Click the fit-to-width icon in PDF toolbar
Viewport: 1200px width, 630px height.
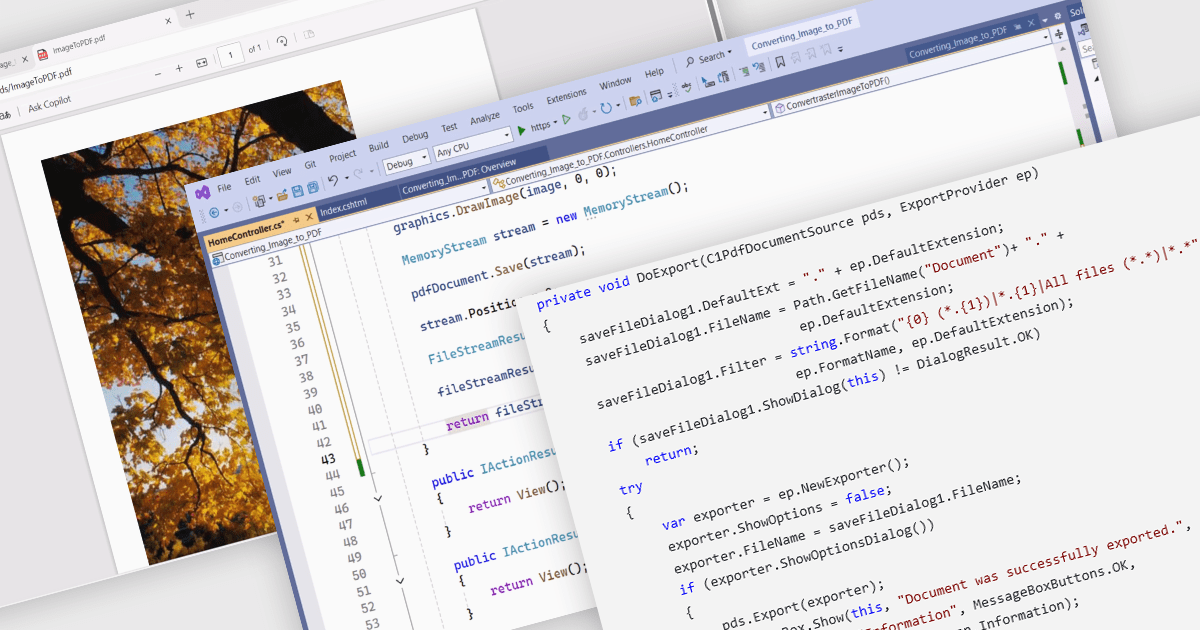201,62
